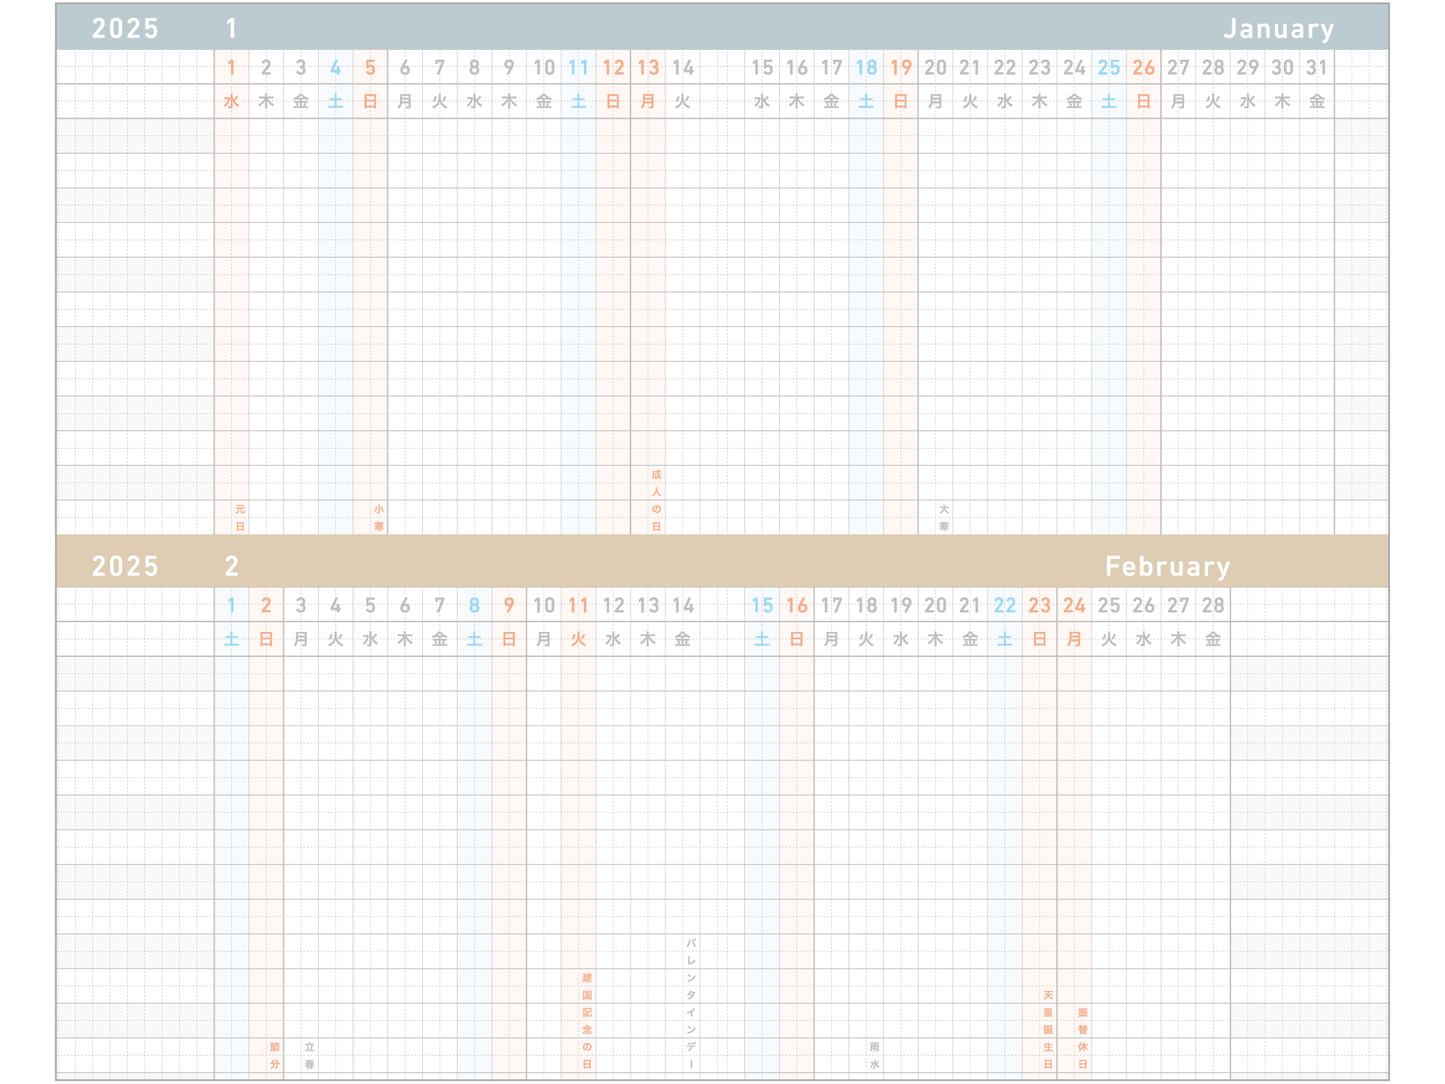Click month number "1" in January header bar
This screenshot has width=1445, height=1084.
point(231,29)
